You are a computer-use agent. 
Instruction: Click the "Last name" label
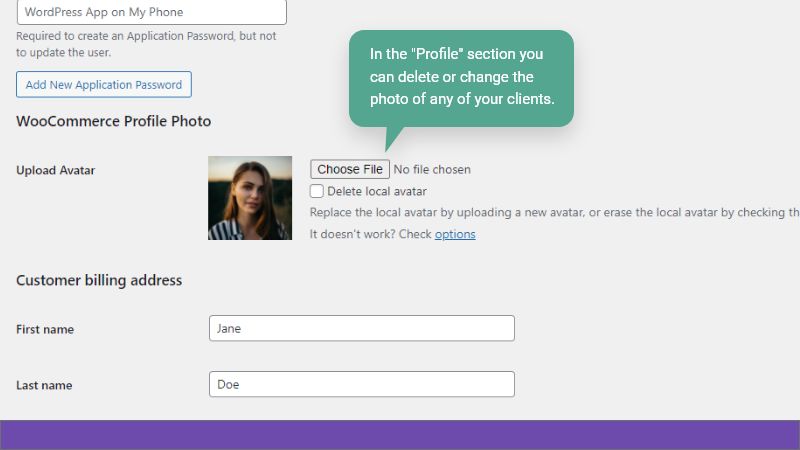pyautogui.click(x=44, y=385)
